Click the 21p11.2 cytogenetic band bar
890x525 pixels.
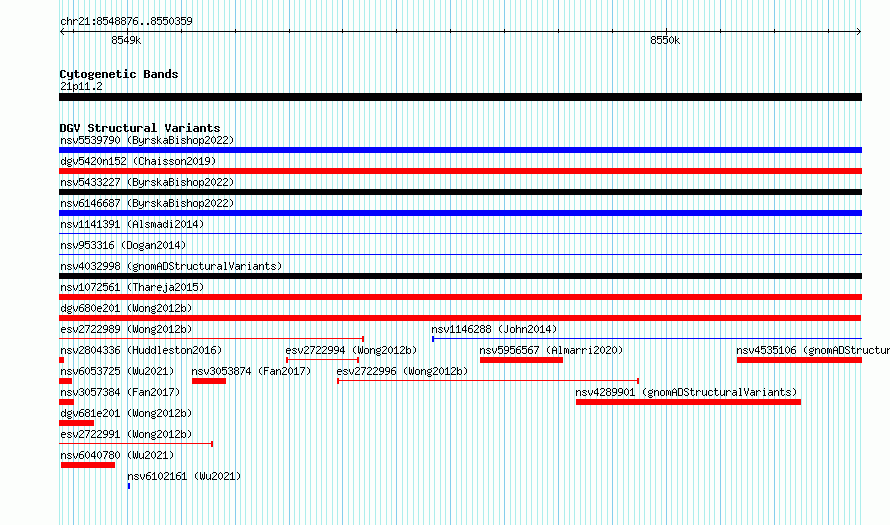[x=460, y=97]
